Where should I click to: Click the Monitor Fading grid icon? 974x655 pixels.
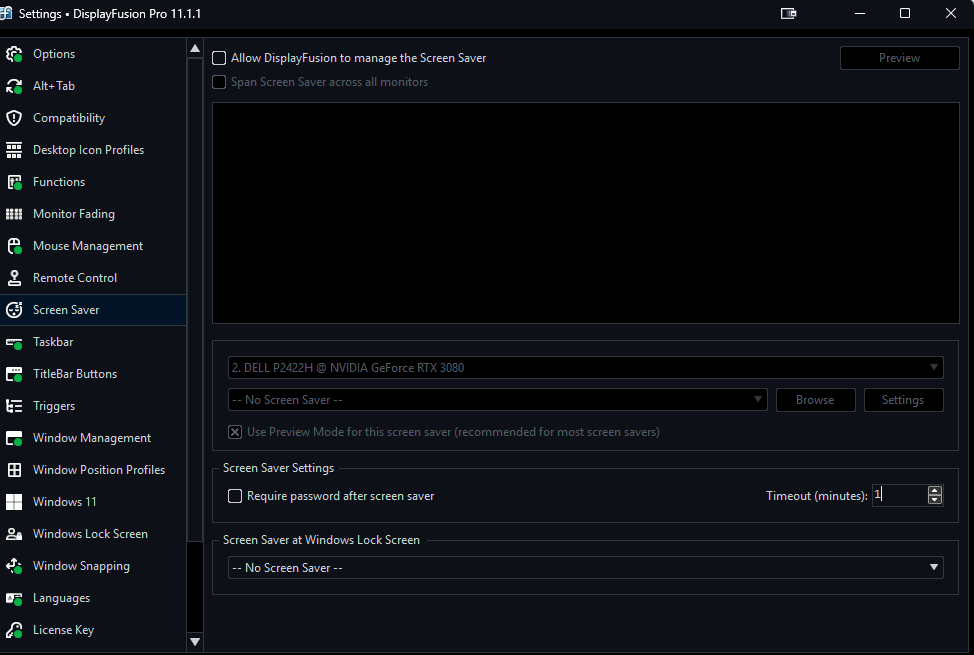14,214
